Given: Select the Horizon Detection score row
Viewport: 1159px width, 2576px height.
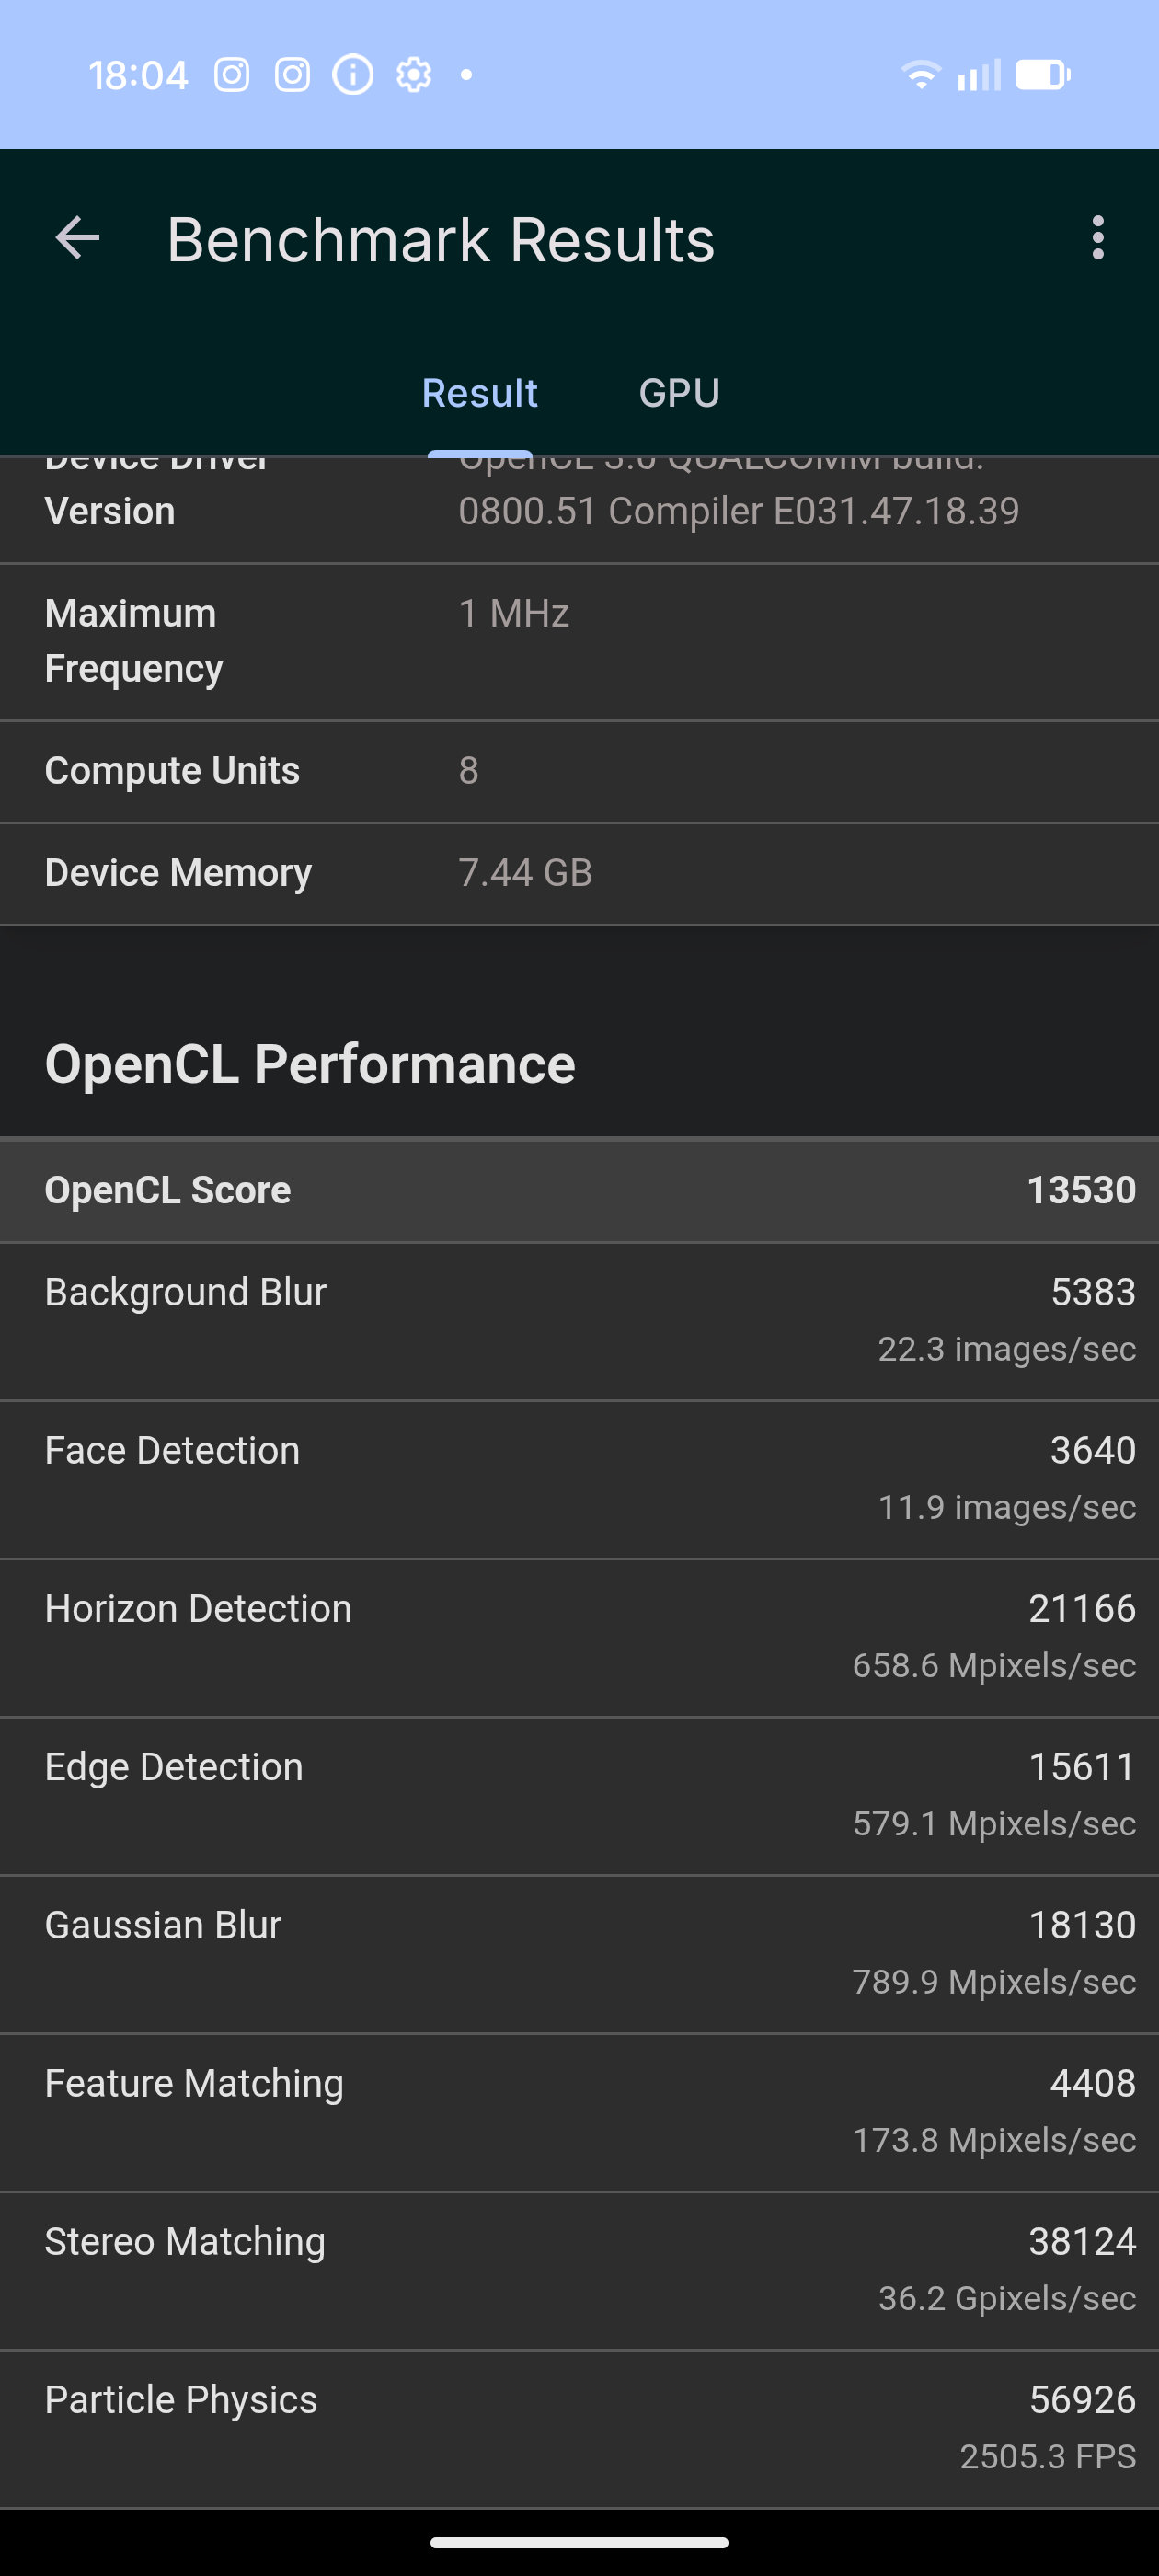Looking at the screenshot, I should [x=580, y=1636].
